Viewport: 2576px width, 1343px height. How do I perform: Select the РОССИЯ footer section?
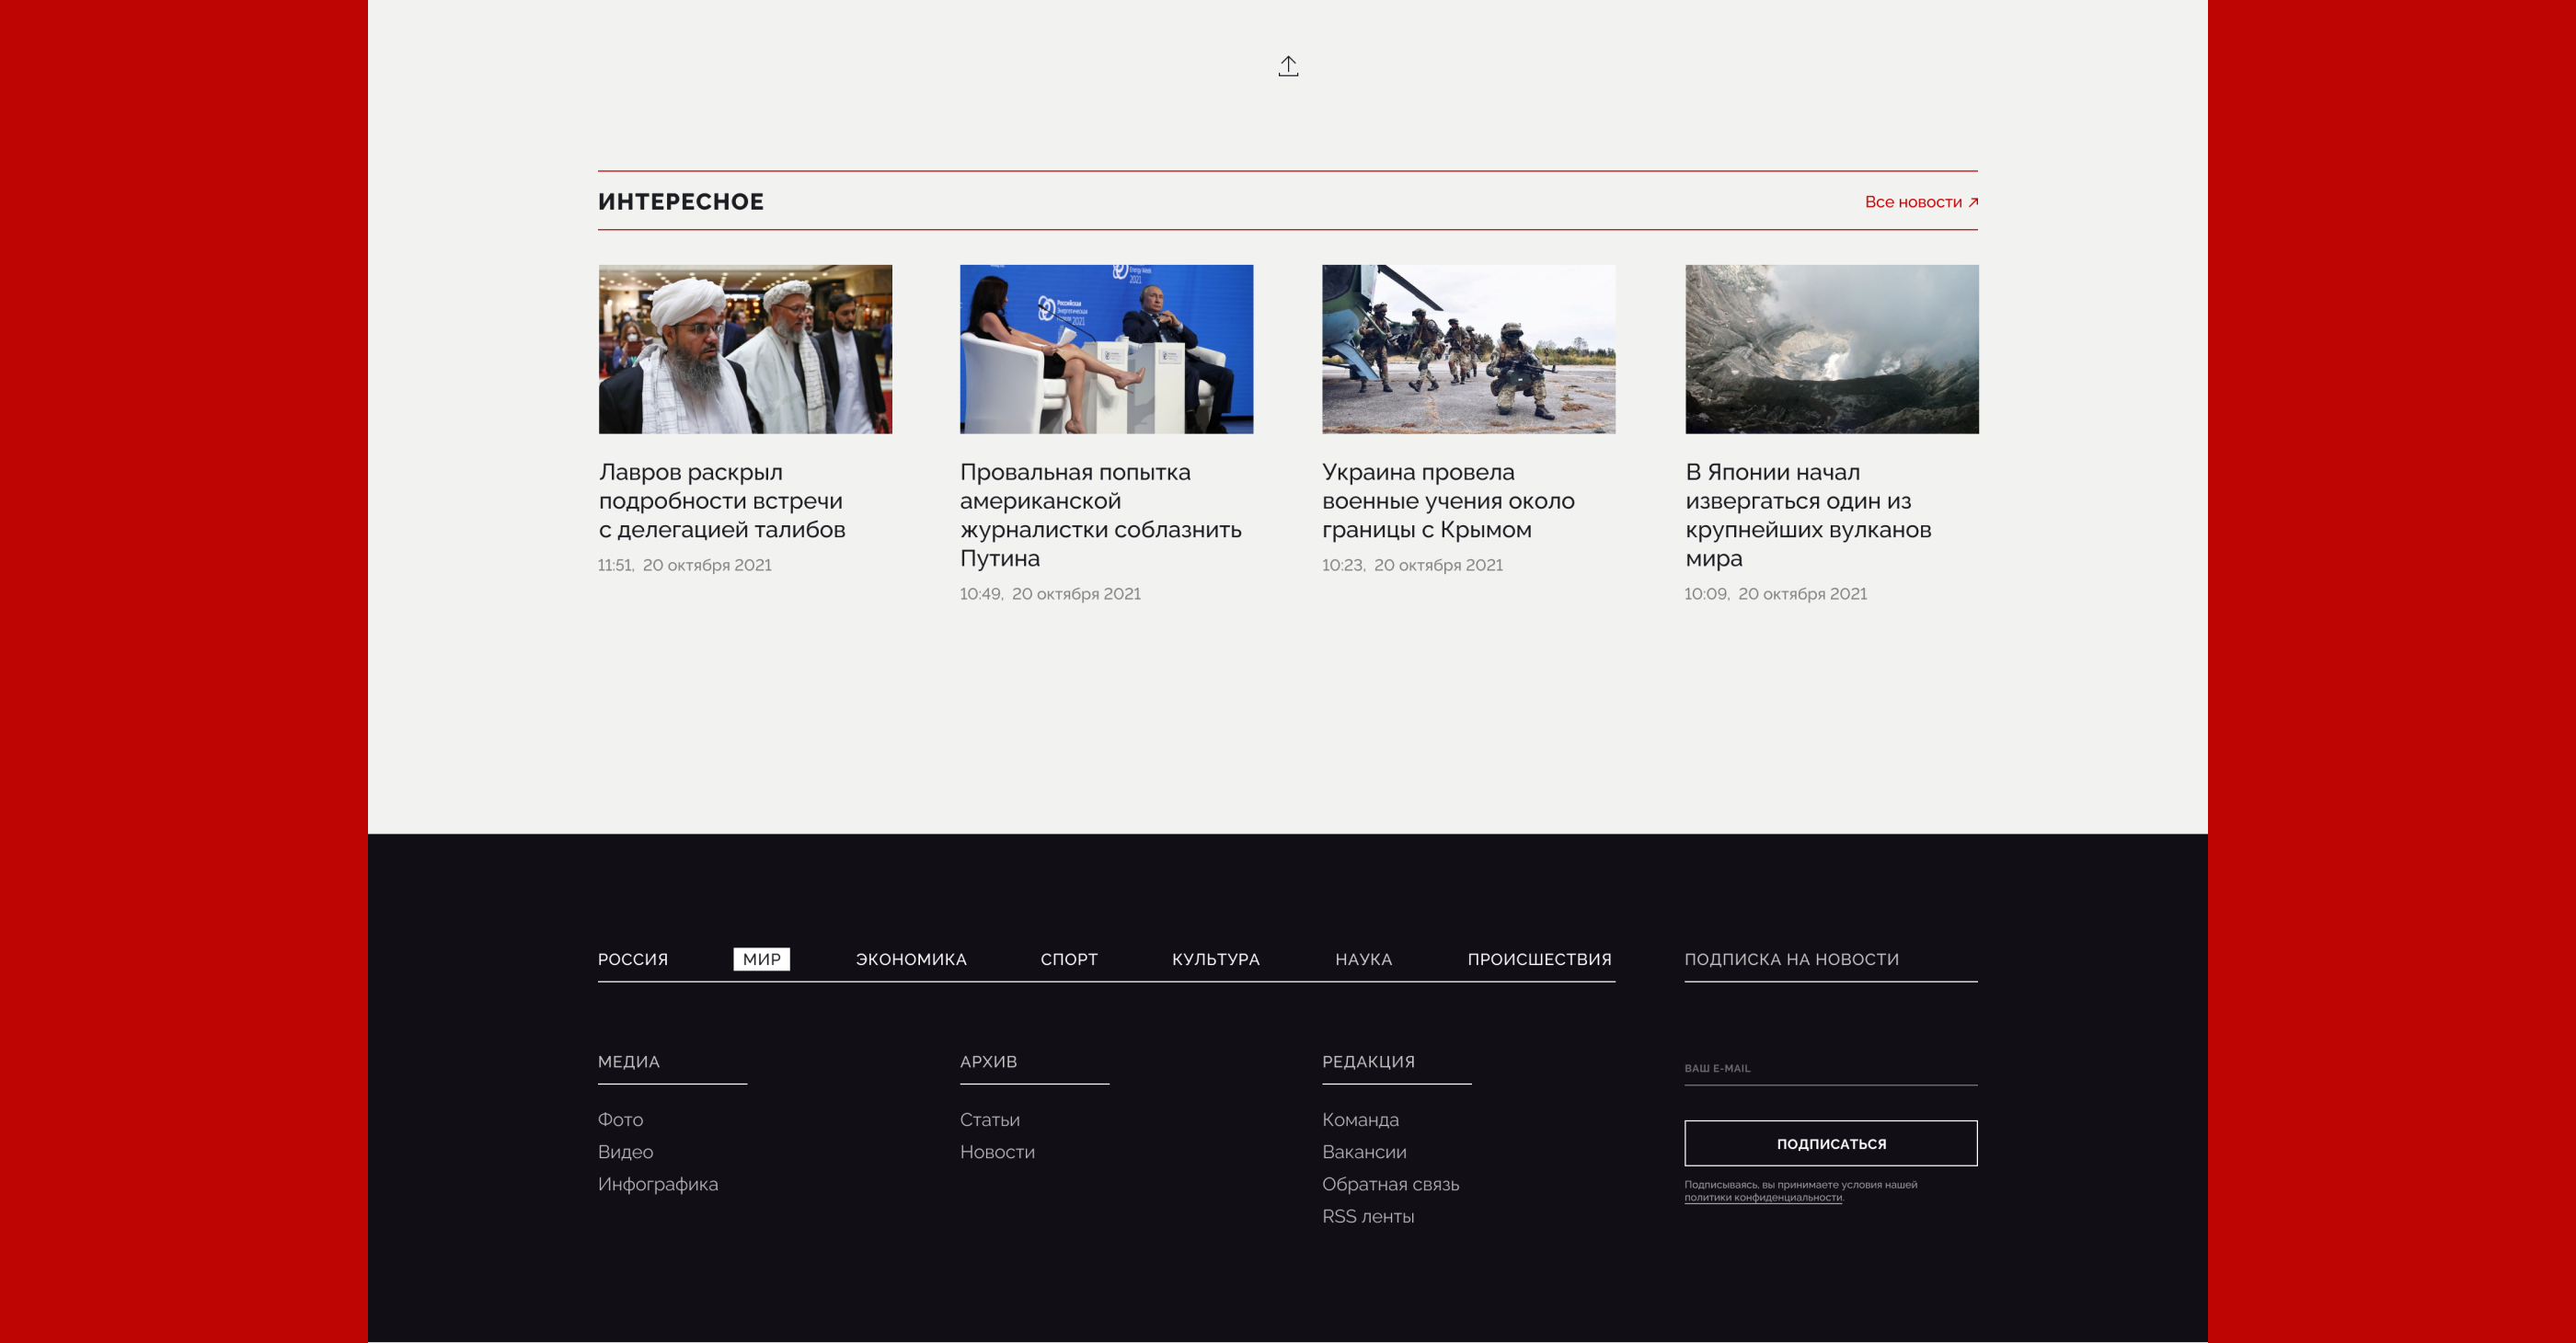click(632, 959)
